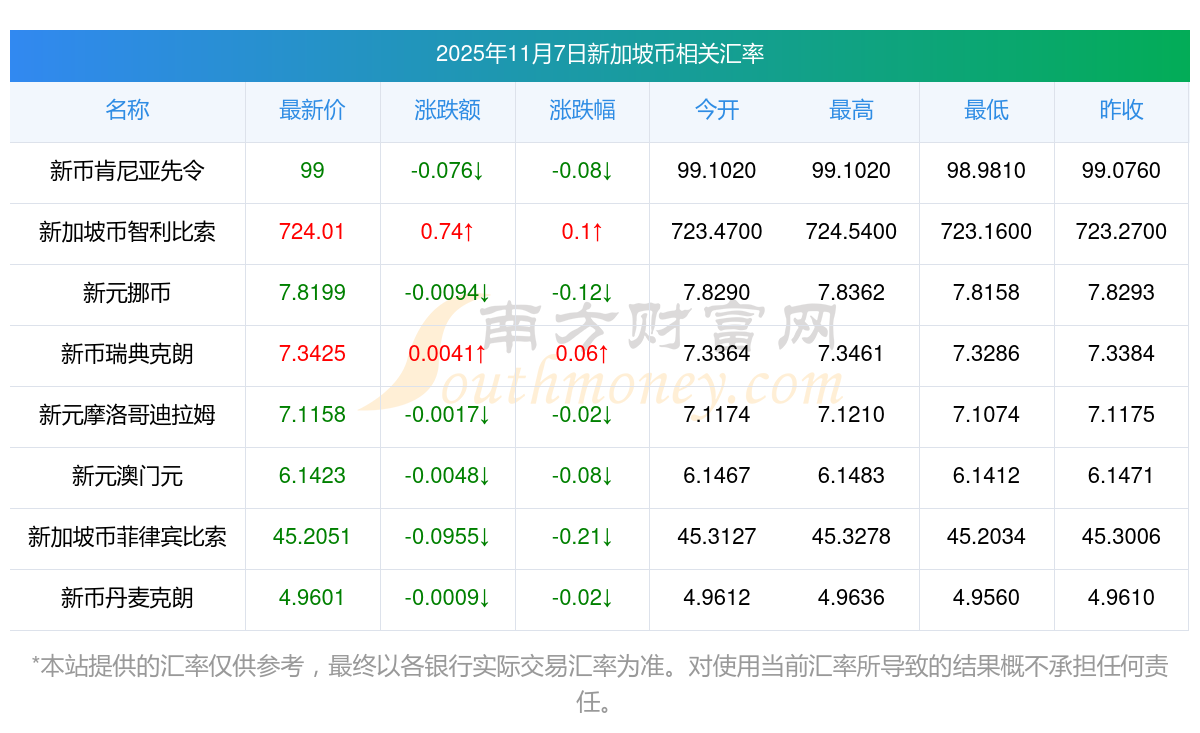Viewport: 1200px width, 733px height.
Task: Select the 新币瑞典克朗 currency name
Action: 127,354
